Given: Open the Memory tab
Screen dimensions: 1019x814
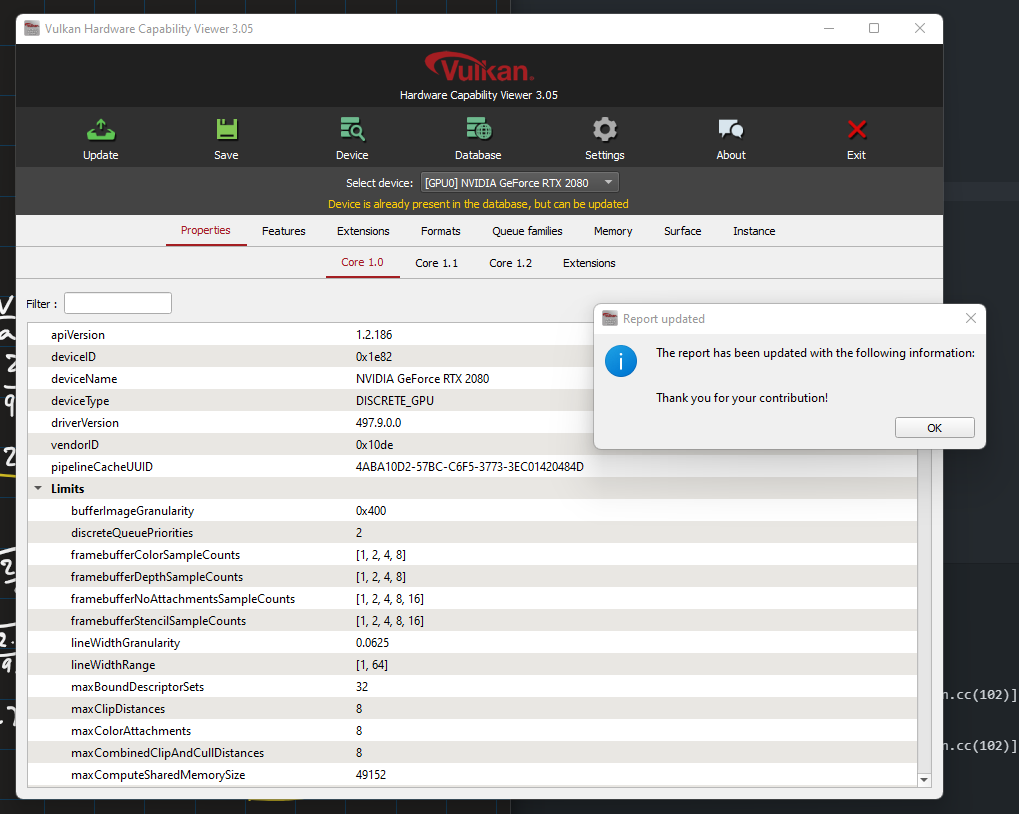Looking at the screenshot, I should click(612, 231).
